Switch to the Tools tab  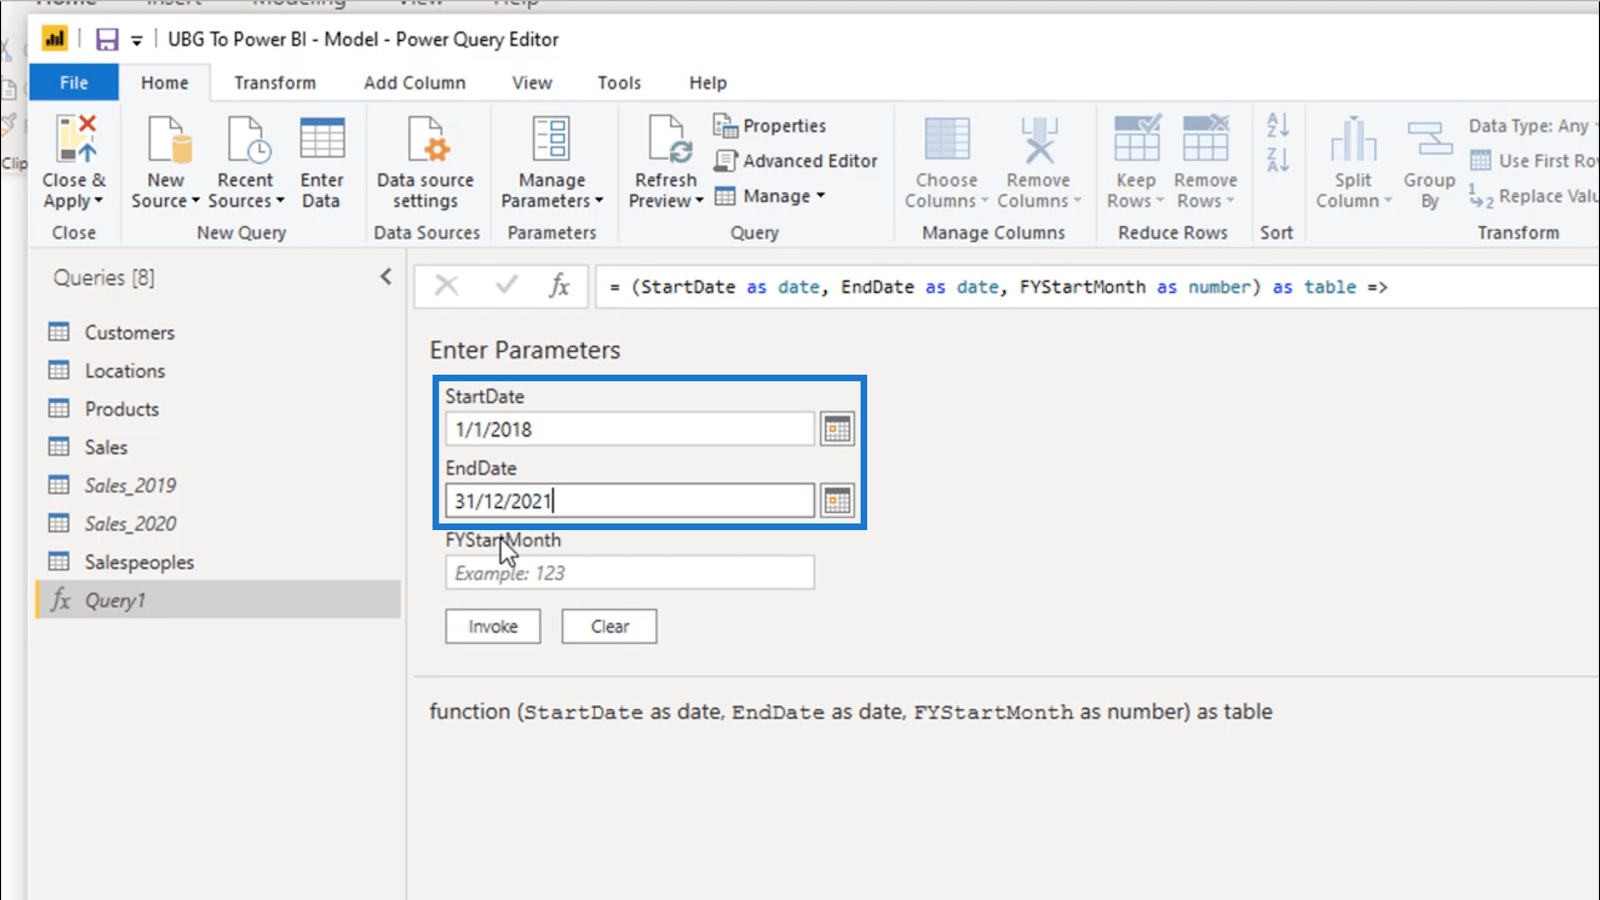click(619, 83)
